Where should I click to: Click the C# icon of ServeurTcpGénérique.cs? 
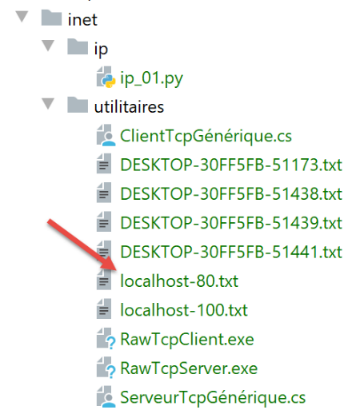[106, 397]
